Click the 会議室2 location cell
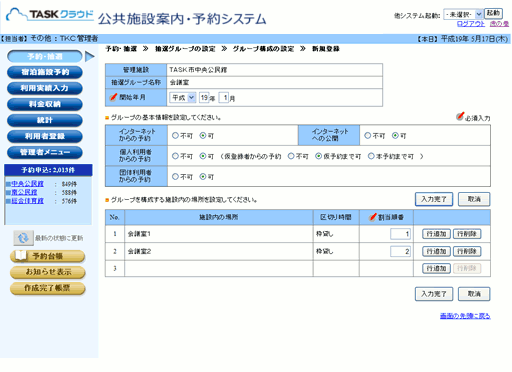The height and width of the screenshot is (372, 512). coord(219,251)
